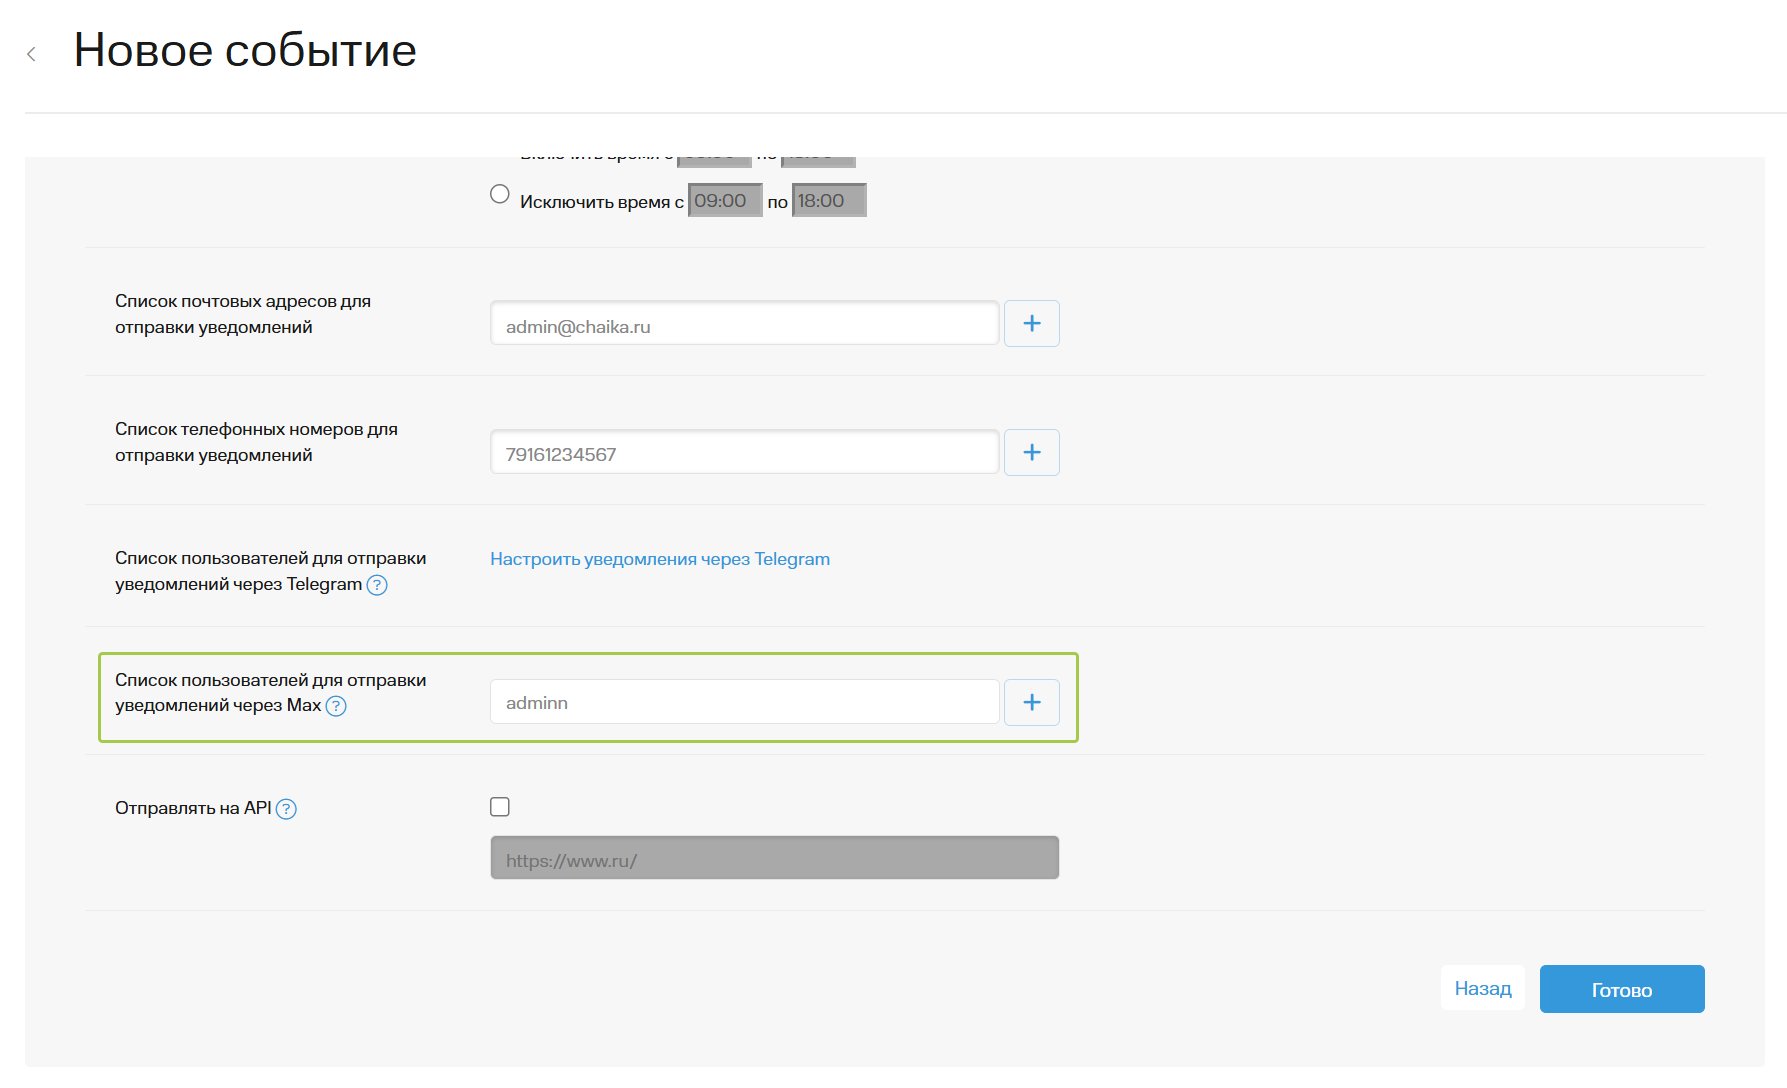Open the help tooltip for Telegram notifications
Image resolution: width=1787 pixels, height=1088 pixels.
(377, 586)
